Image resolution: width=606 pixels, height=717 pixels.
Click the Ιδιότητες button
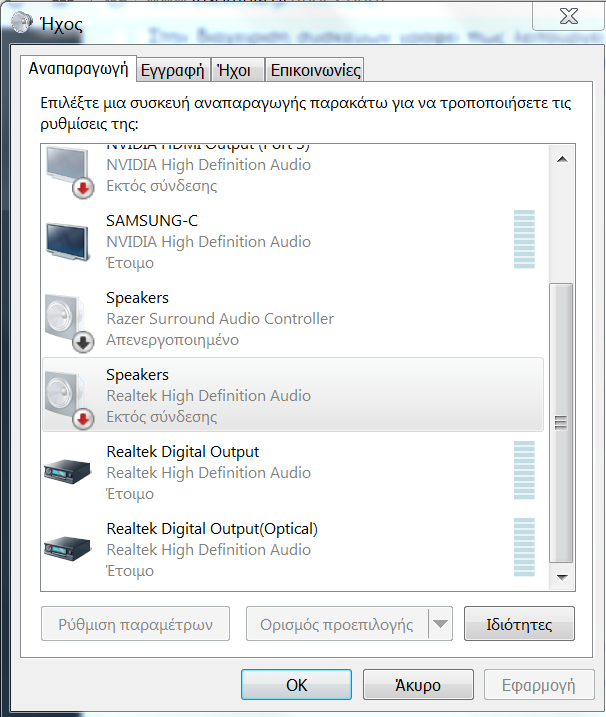(519, 624)
